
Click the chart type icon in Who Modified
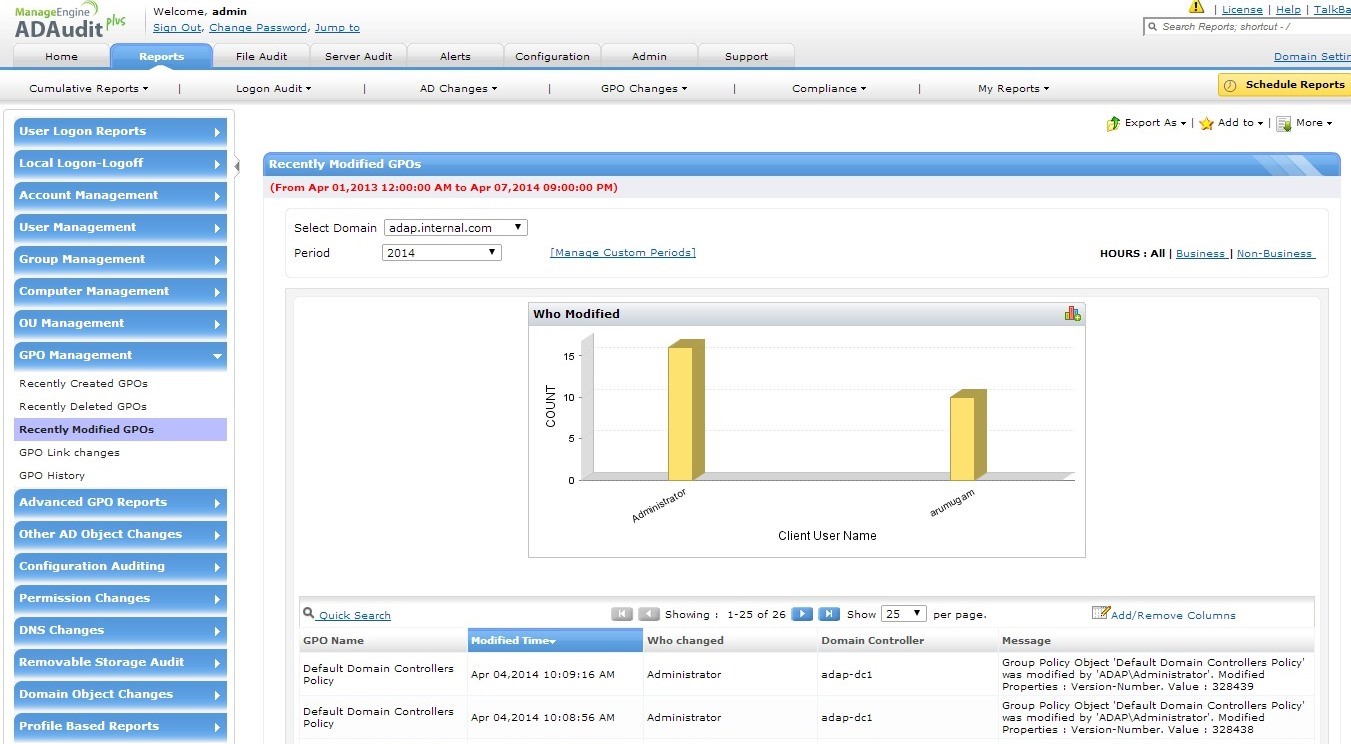pyautogui.click(x=1072, y=314)
